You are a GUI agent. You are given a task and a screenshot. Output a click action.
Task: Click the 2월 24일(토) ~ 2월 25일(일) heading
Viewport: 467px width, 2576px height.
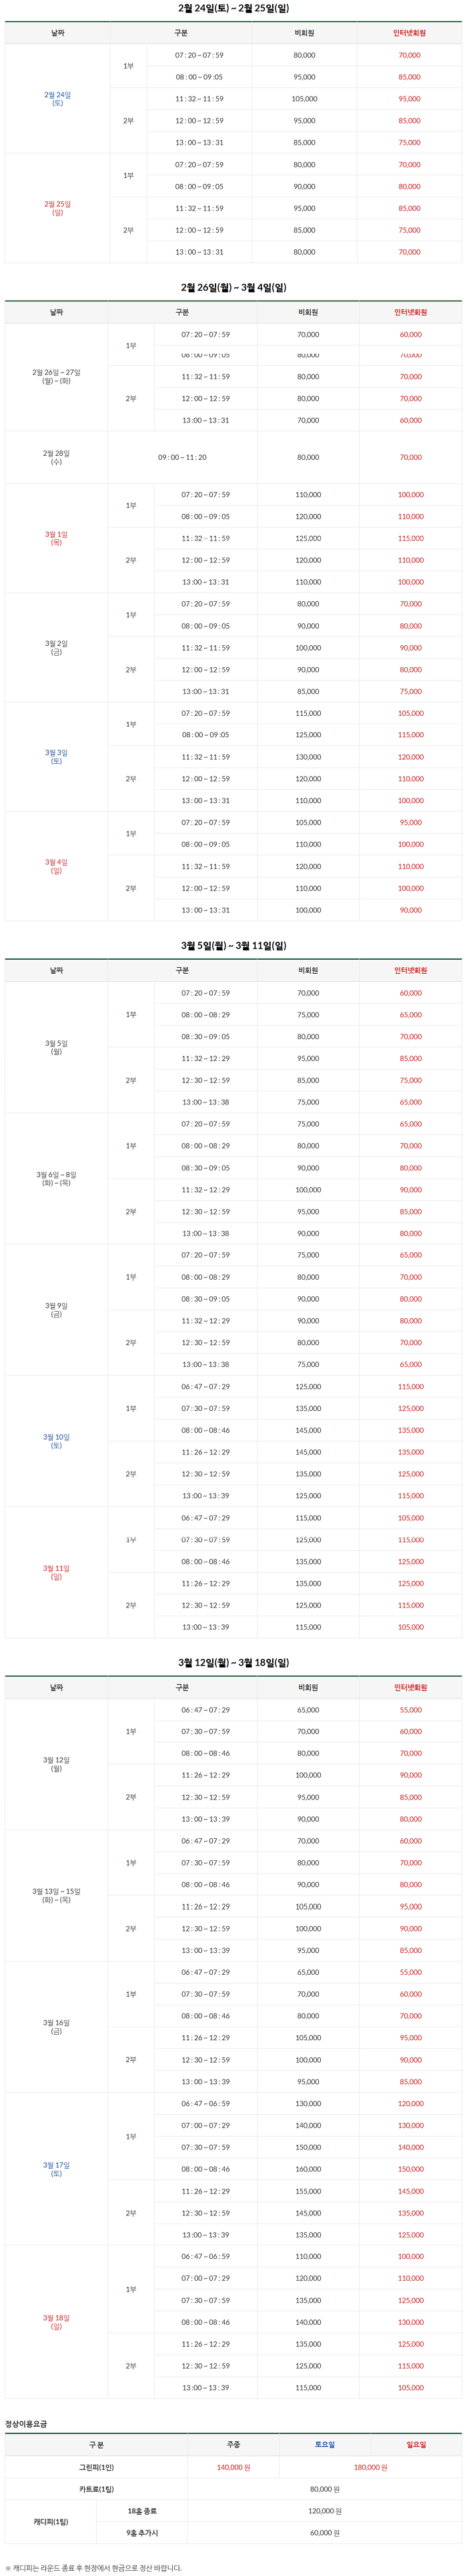point(233,8)
